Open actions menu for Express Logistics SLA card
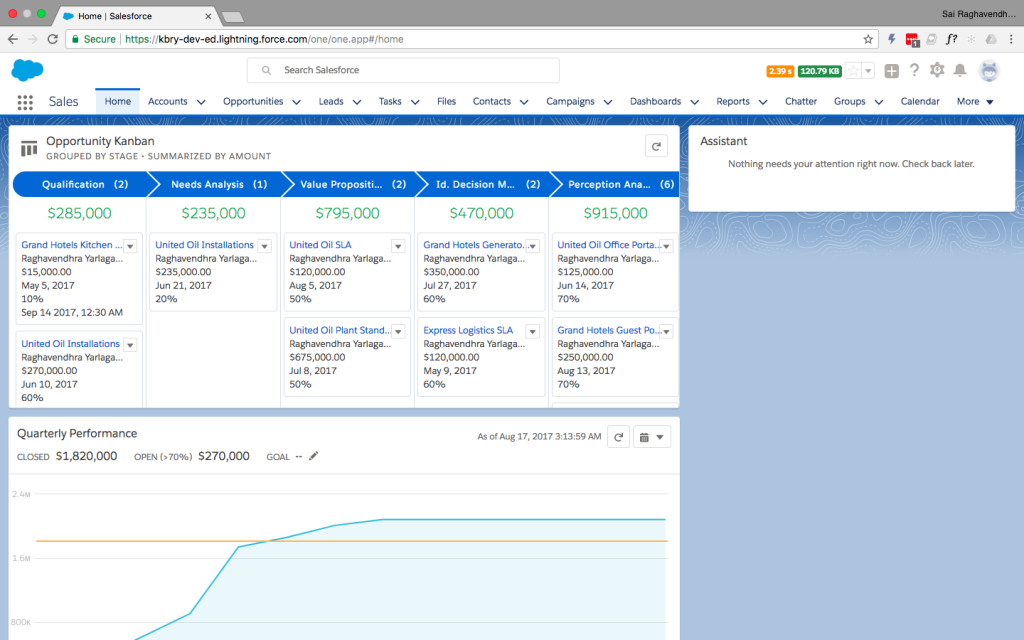This screenshot has height=640, width=1024. point(532,332)
